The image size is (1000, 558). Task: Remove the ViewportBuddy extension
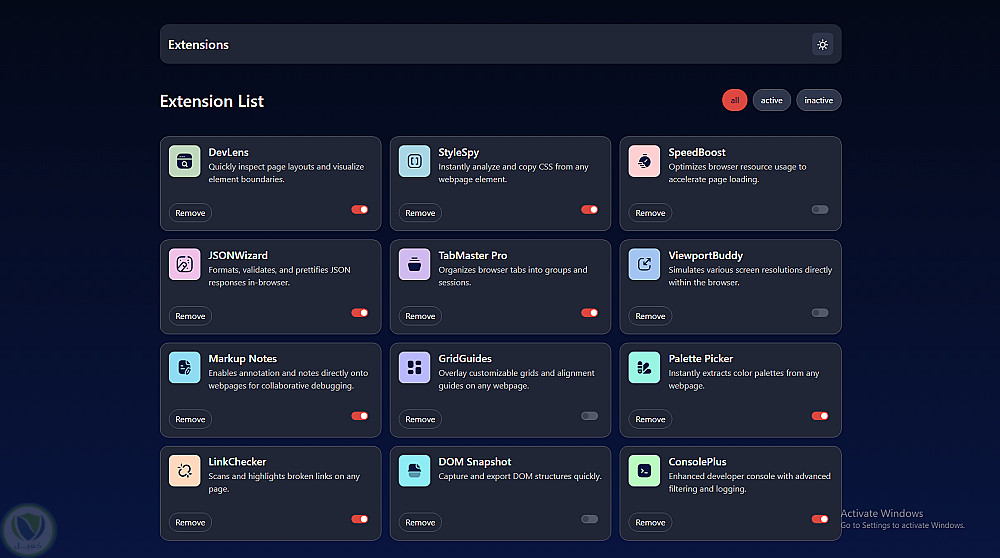[x=650, y=316]
